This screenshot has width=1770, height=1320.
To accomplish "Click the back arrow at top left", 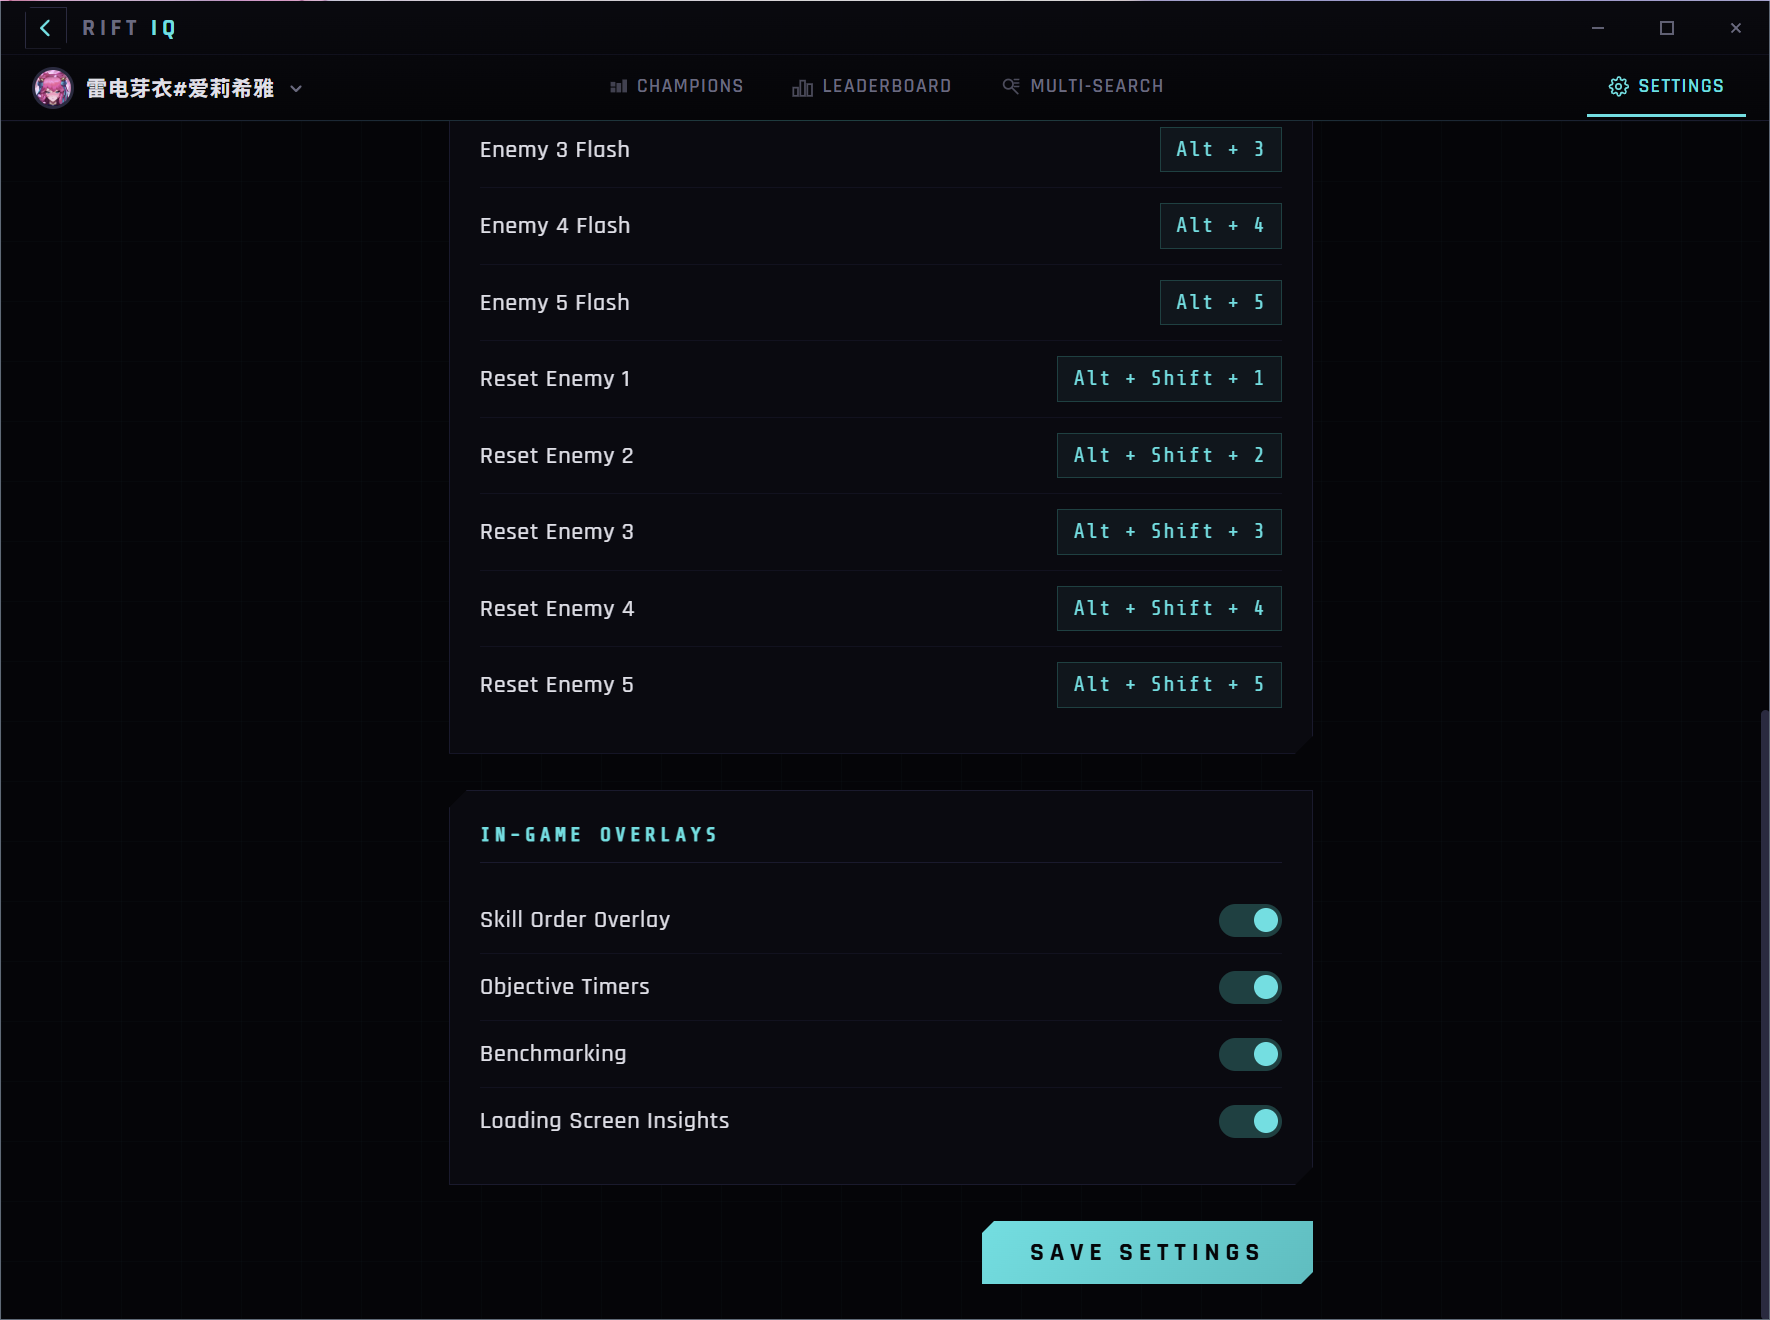I will (45, 28).
